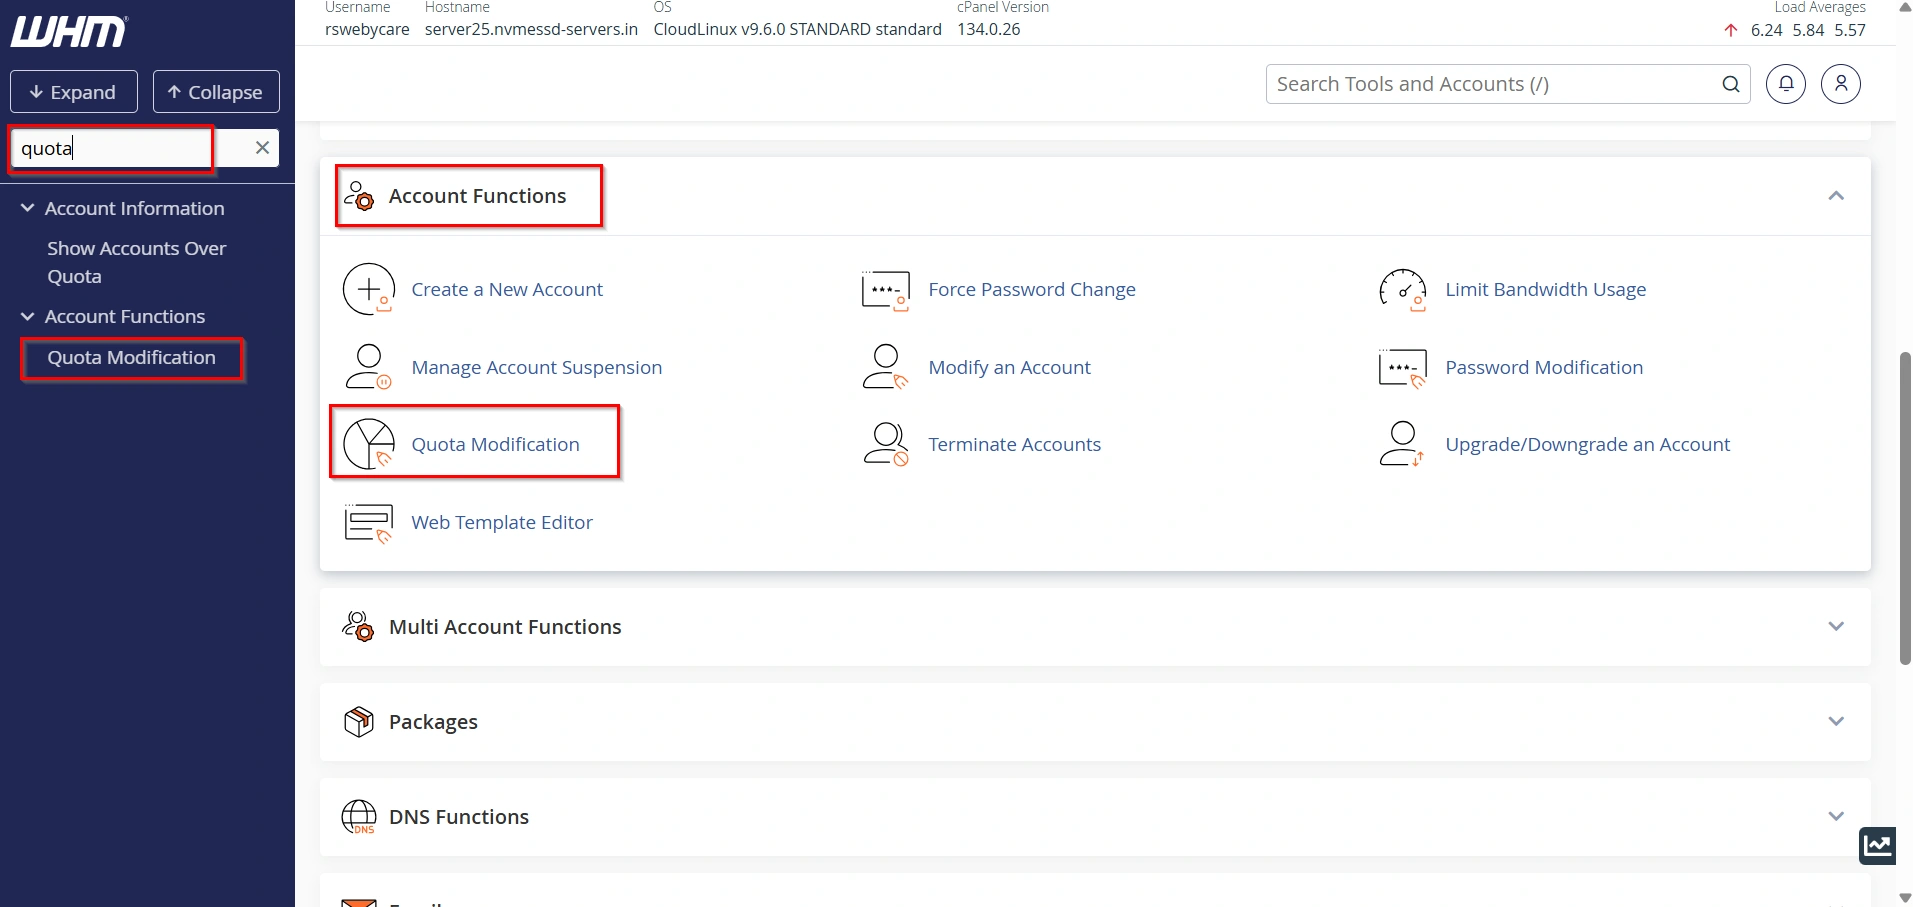
Task: Click the Packages box icon
Action: click(358, 721)
